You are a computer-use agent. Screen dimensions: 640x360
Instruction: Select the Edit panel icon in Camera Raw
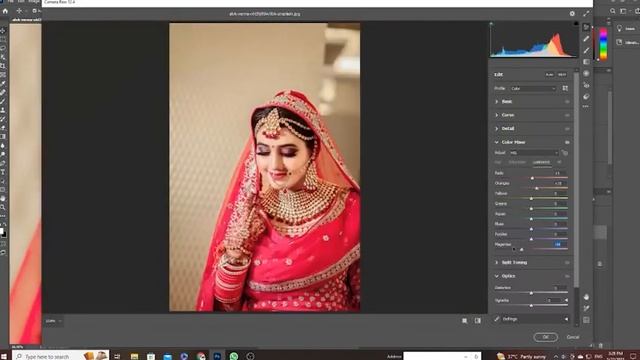587,27
